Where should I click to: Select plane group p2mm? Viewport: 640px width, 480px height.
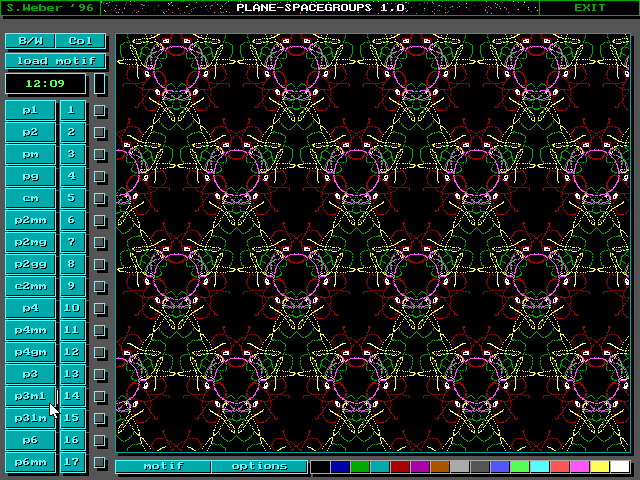pyautogui.click(x=30, y=220)
